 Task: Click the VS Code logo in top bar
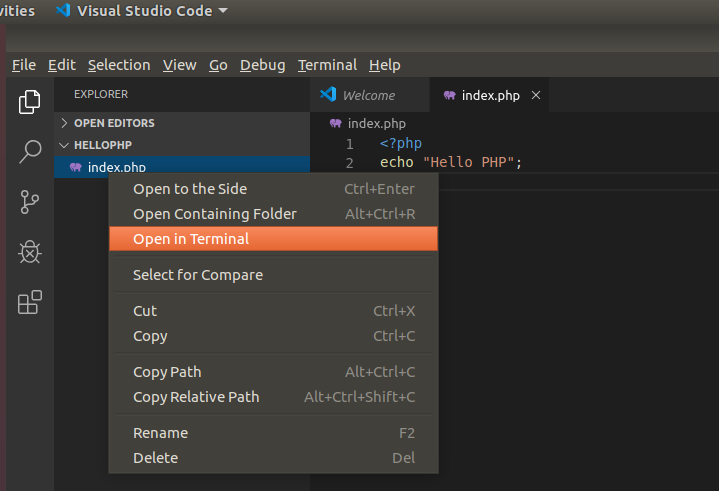click(x=63, y=10)
